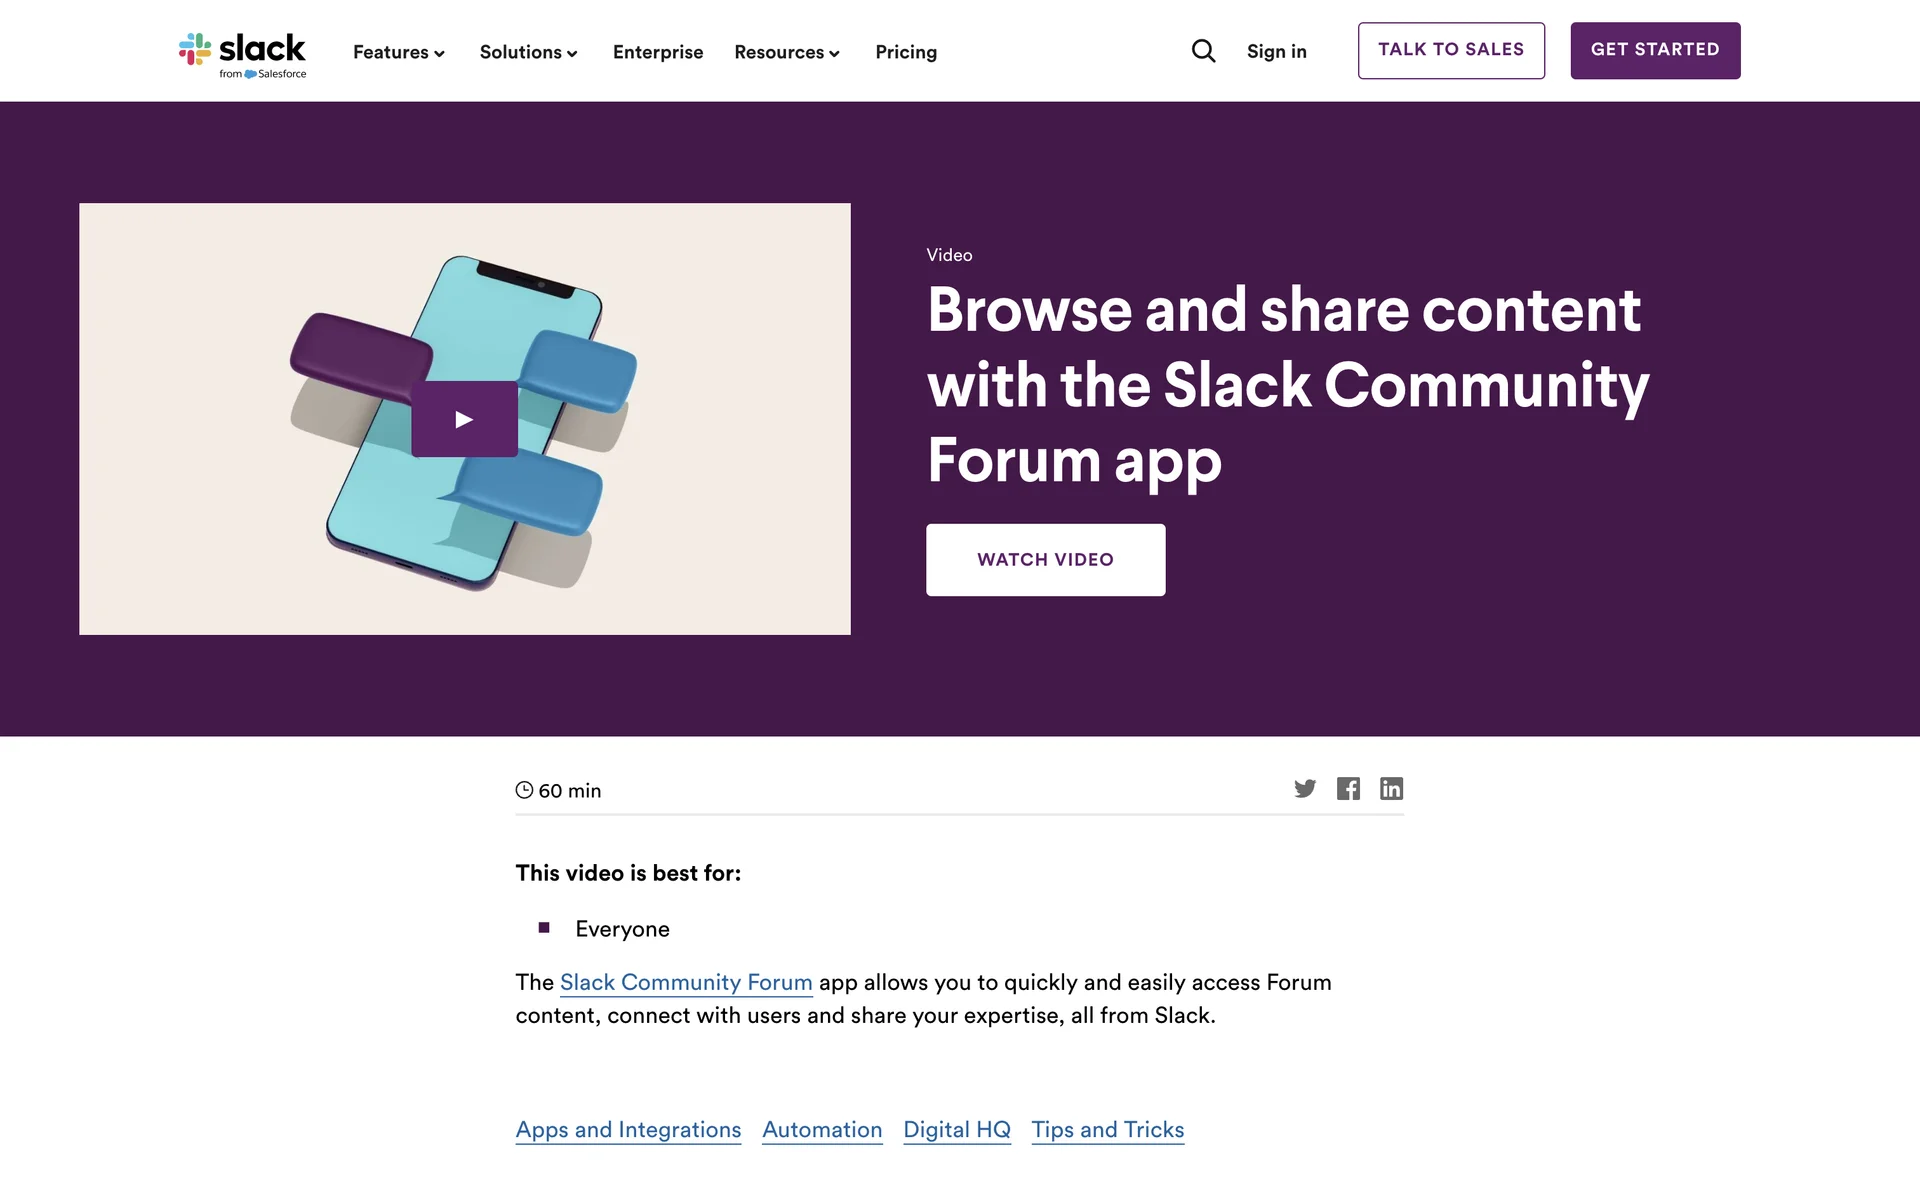Screen dimensions: 1920x1200
Task: Share this page on Twitter
Action: click(1305, 789)
